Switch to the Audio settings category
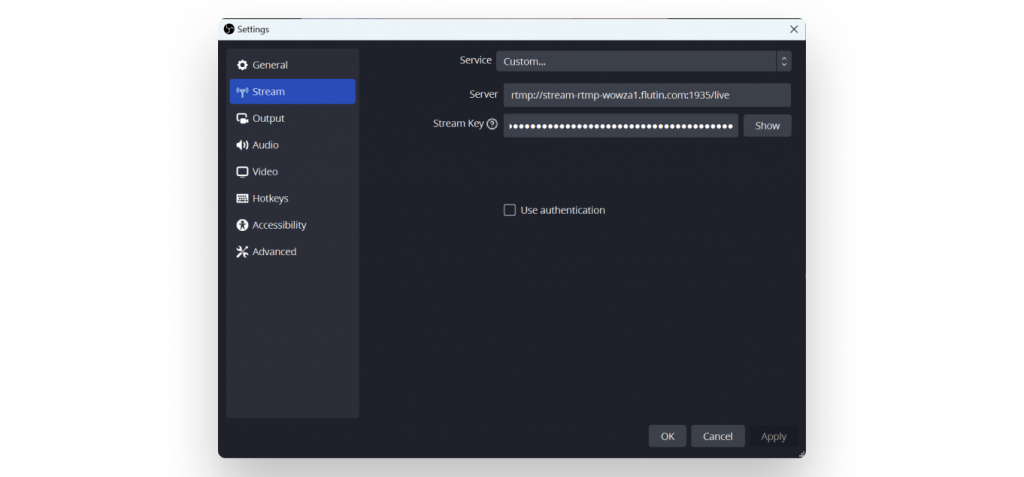Viewport: 1024px width, 477px height. pos(292,145)
